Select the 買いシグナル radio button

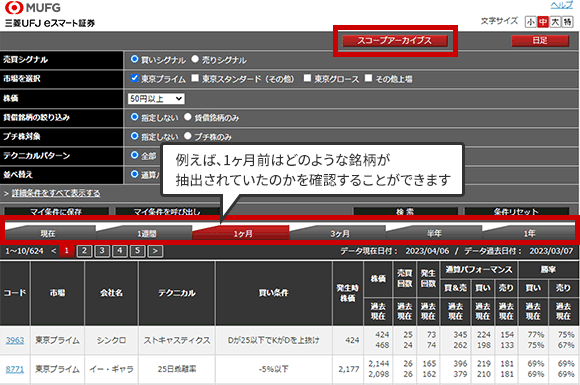click(134, 59)
